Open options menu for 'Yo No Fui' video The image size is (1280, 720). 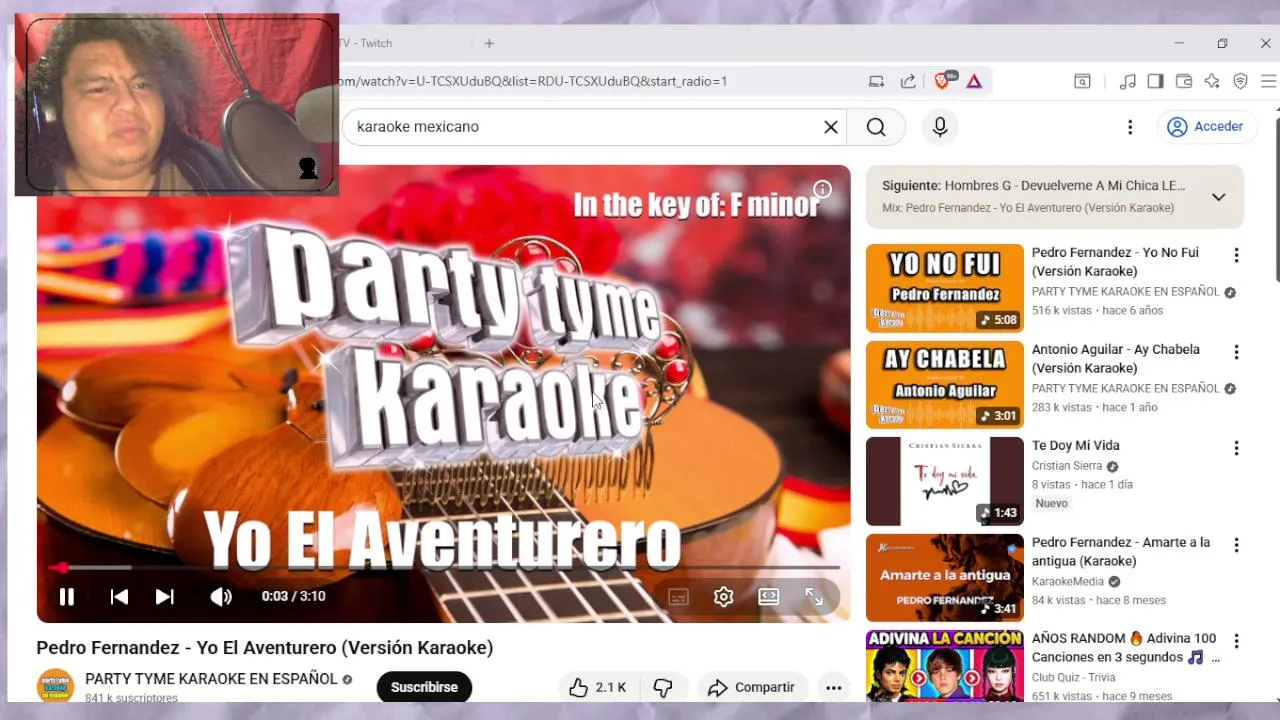click(x=1236, y=255)
